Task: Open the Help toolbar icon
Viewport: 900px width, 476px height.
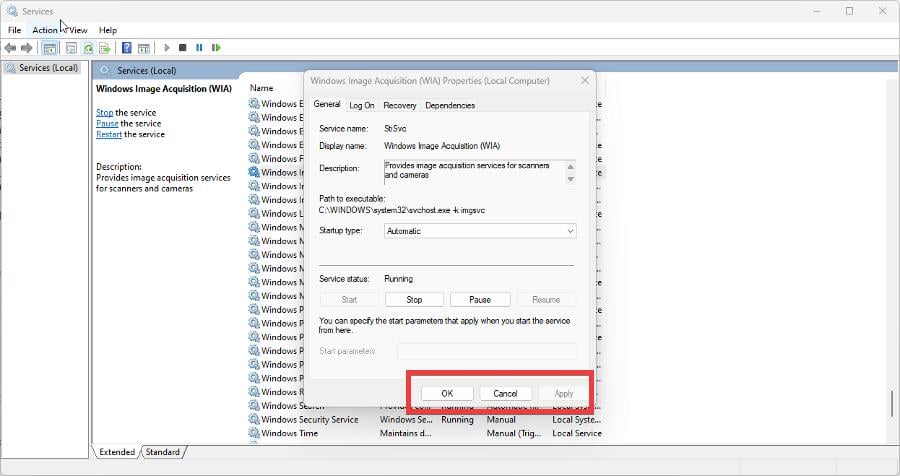Action: coord(127,48)
